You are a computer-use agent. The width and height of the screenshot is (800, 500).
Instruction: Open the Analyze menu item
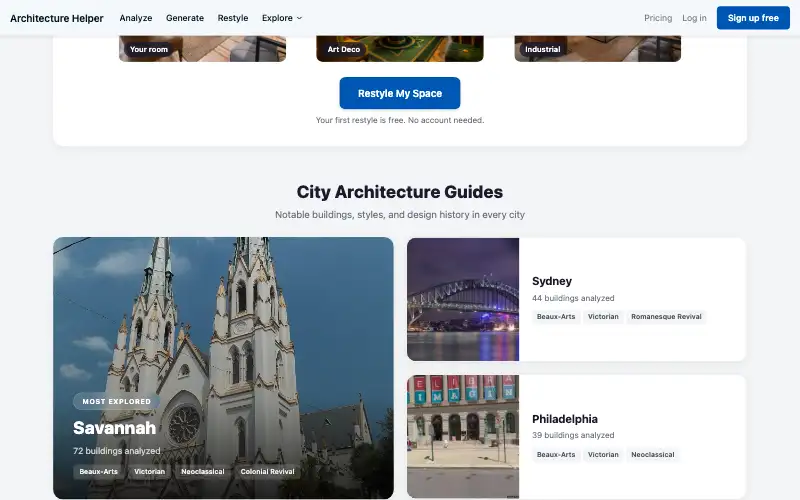pyautogui.click(x=136, y=18)
